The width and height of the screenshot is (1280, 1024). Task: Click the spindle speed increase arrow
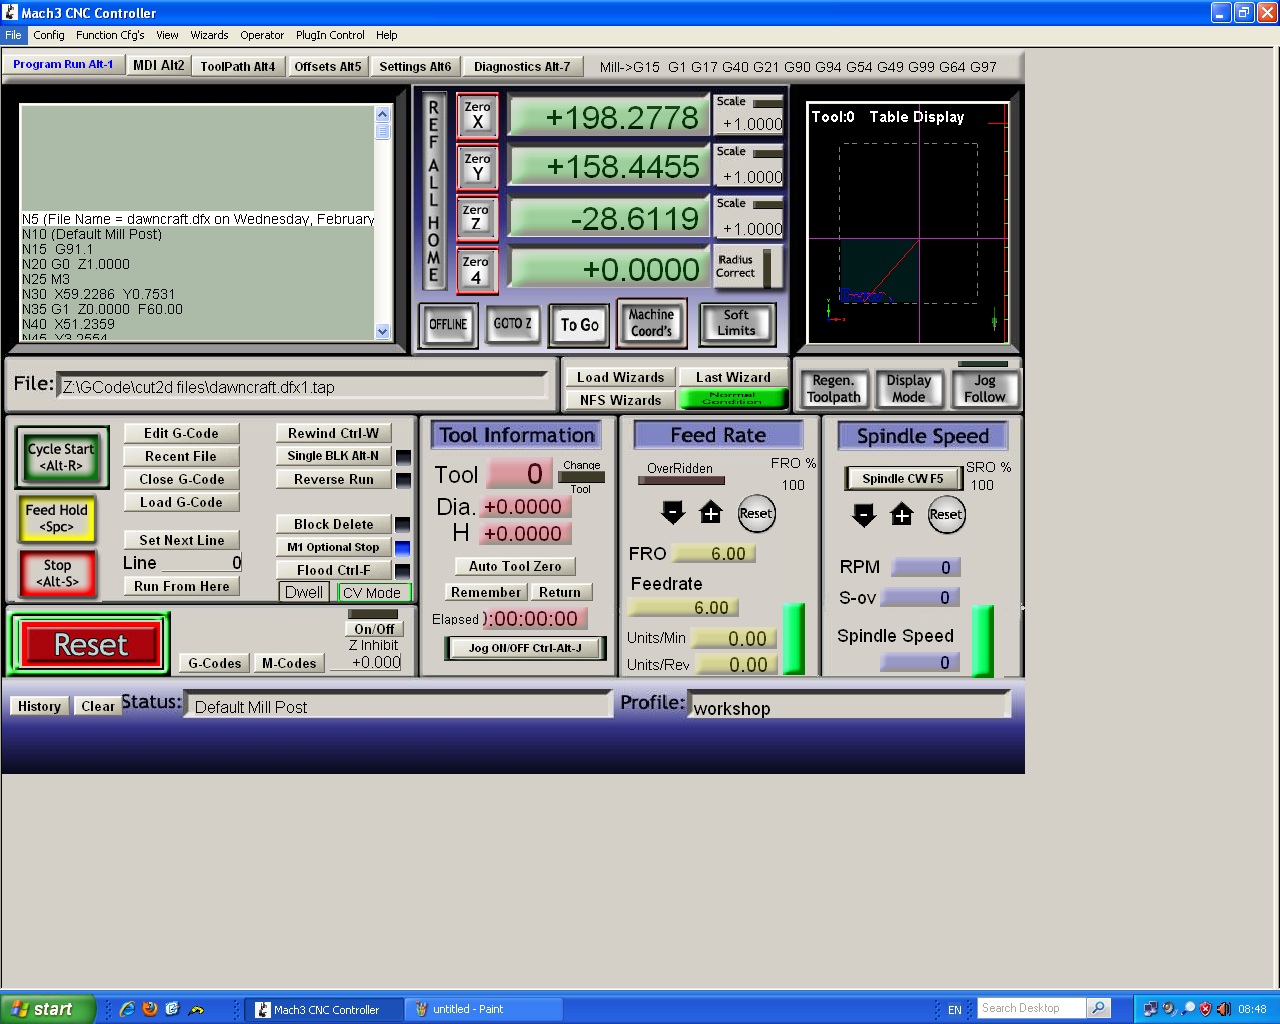pos(902,515)
